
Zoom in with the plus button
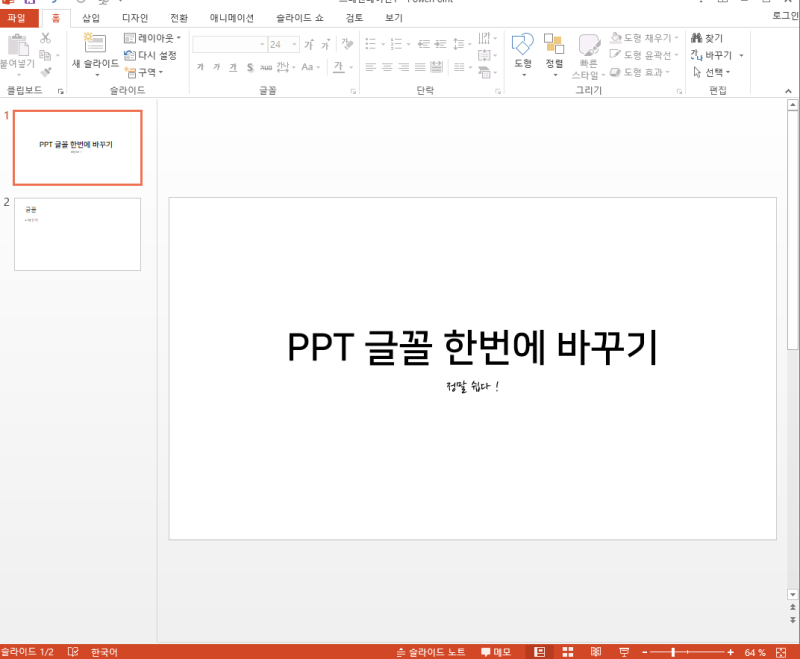731,652
